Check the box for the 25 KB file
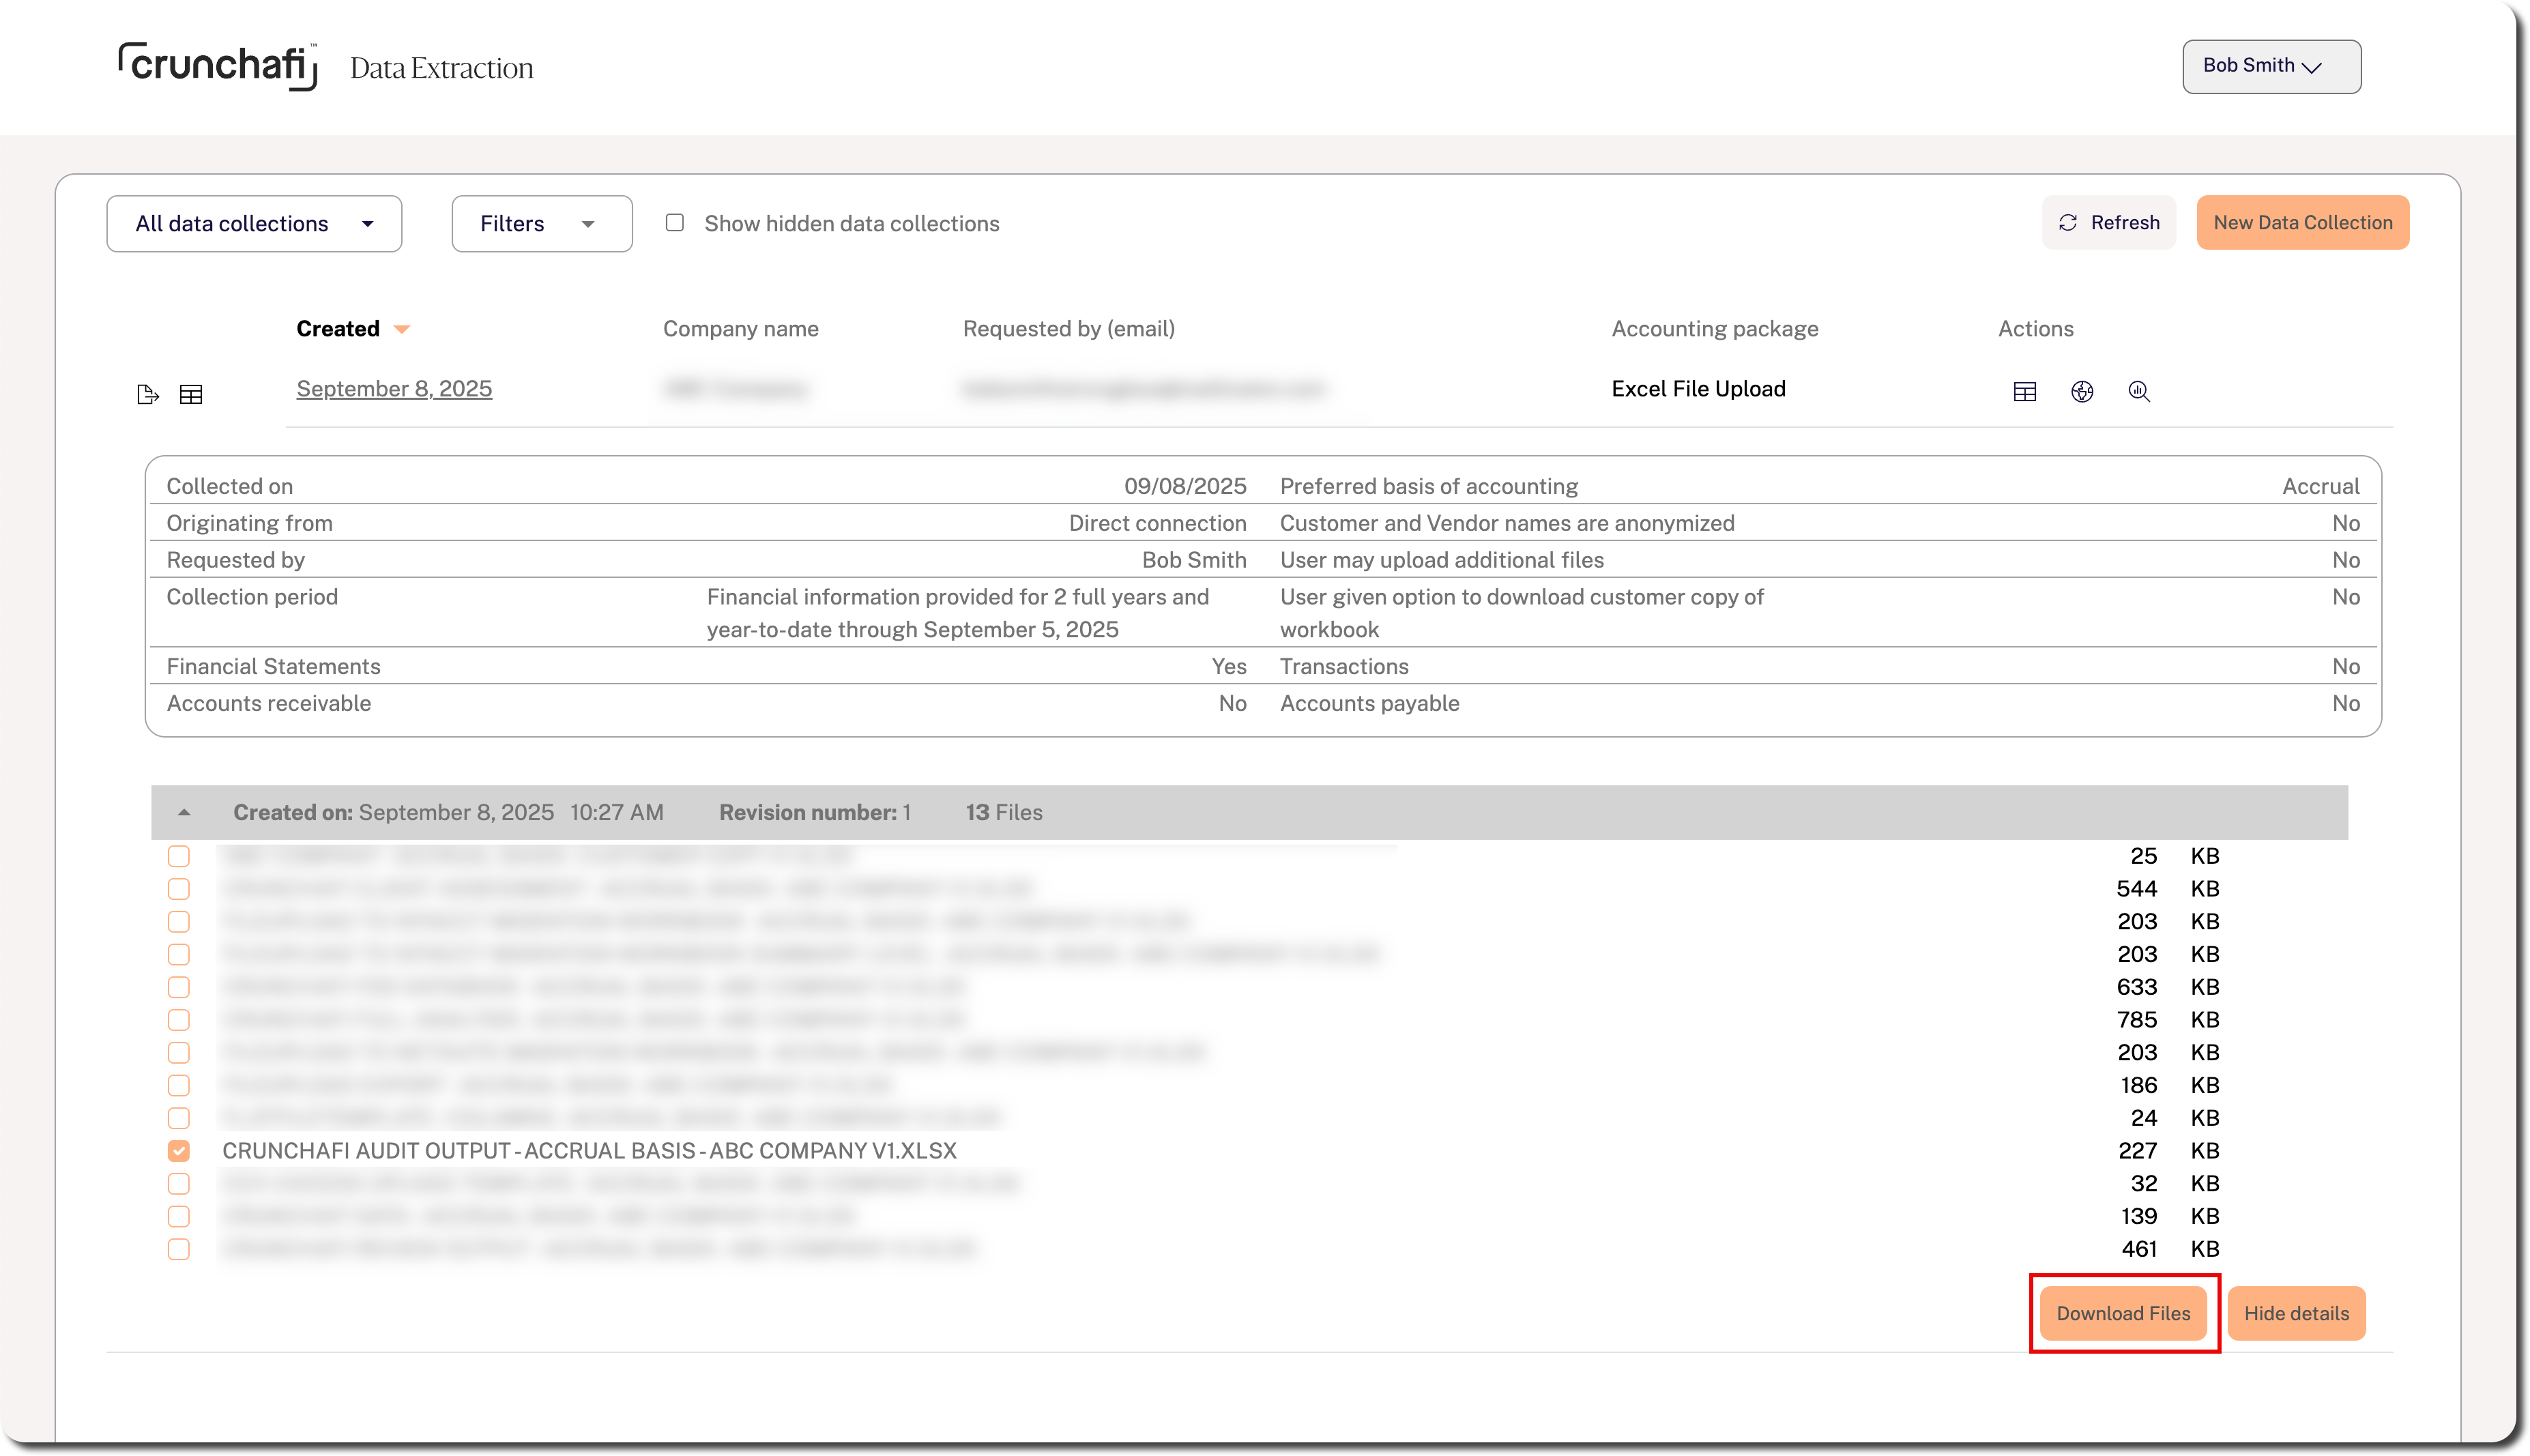The width and height of the screenshot is (2530, 1456). click(x=179, y=856)
